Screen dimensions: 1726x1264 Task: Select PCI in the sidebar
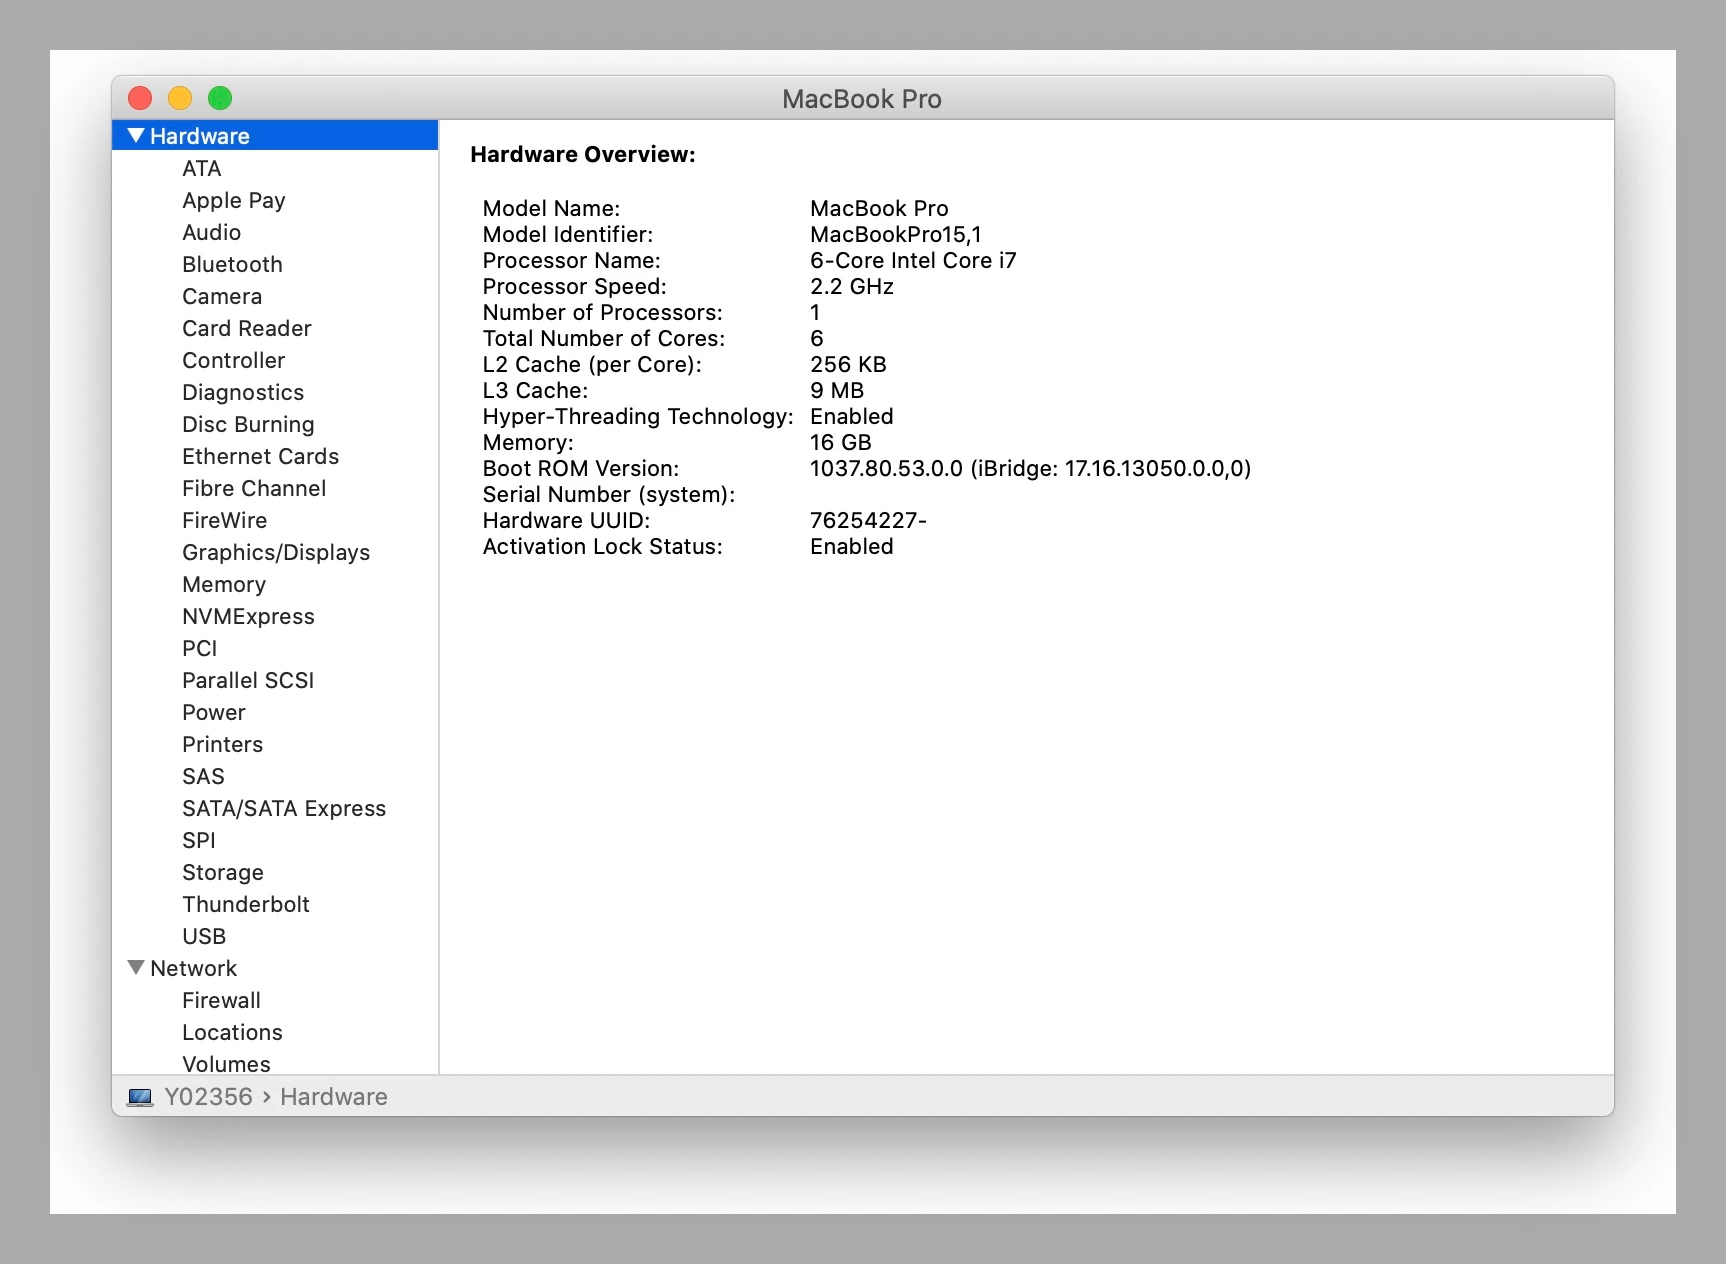[x=200, y=648]
